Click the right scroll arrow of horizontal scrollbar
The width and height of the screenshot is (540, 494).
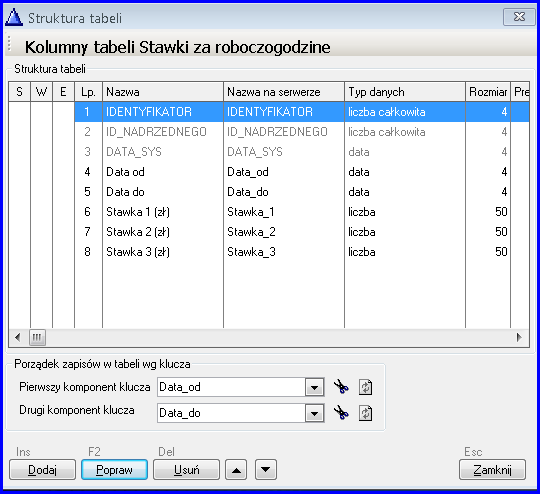(519, 337)
